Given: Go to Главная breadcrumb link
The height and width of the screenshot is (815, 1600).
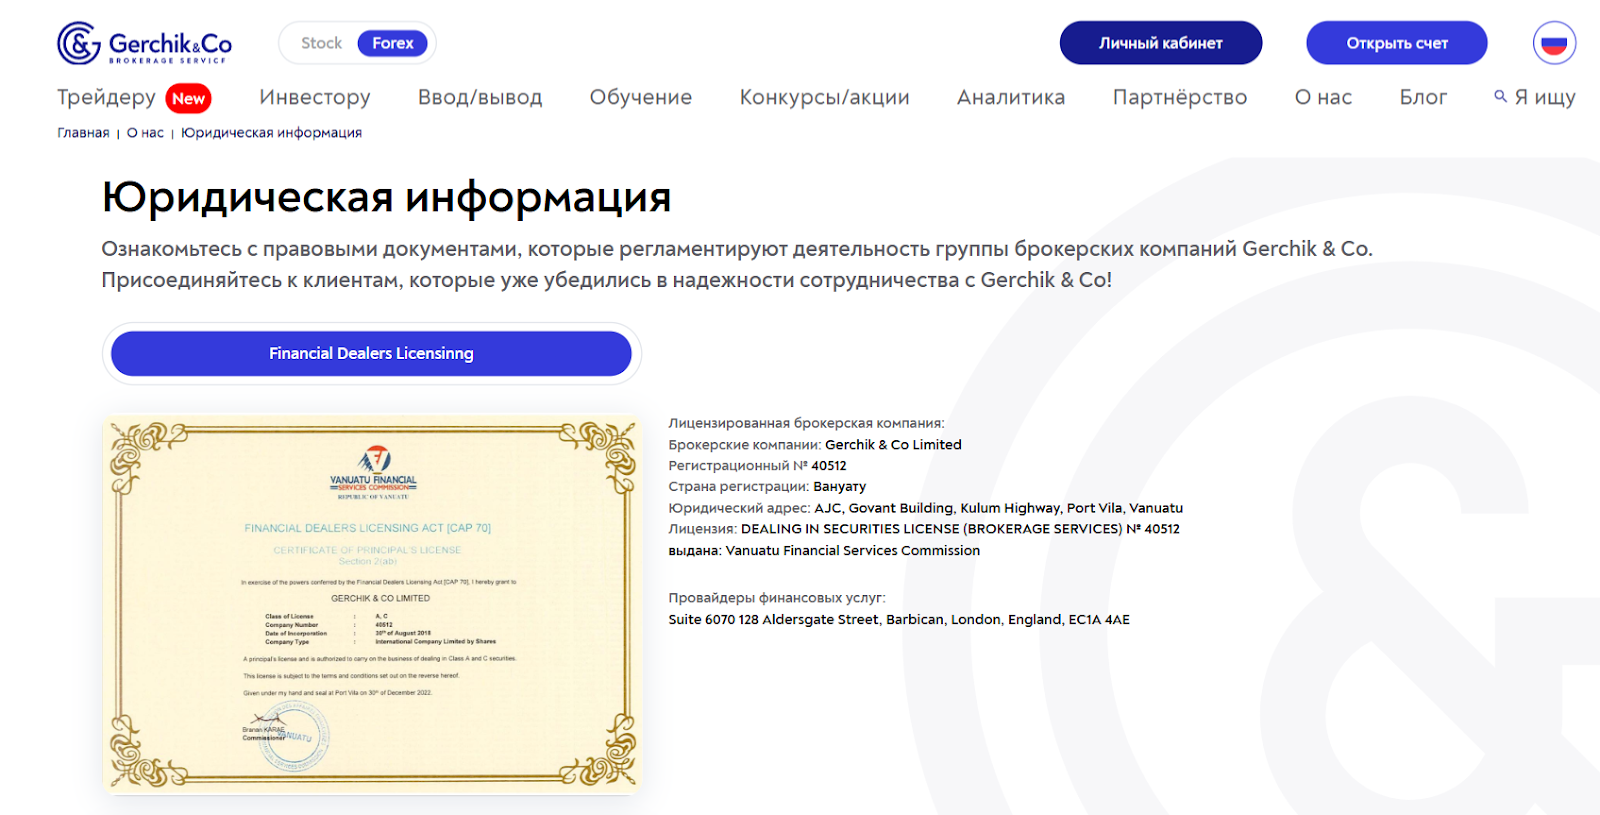Looking at the screenshot, I should pos(83,133).
